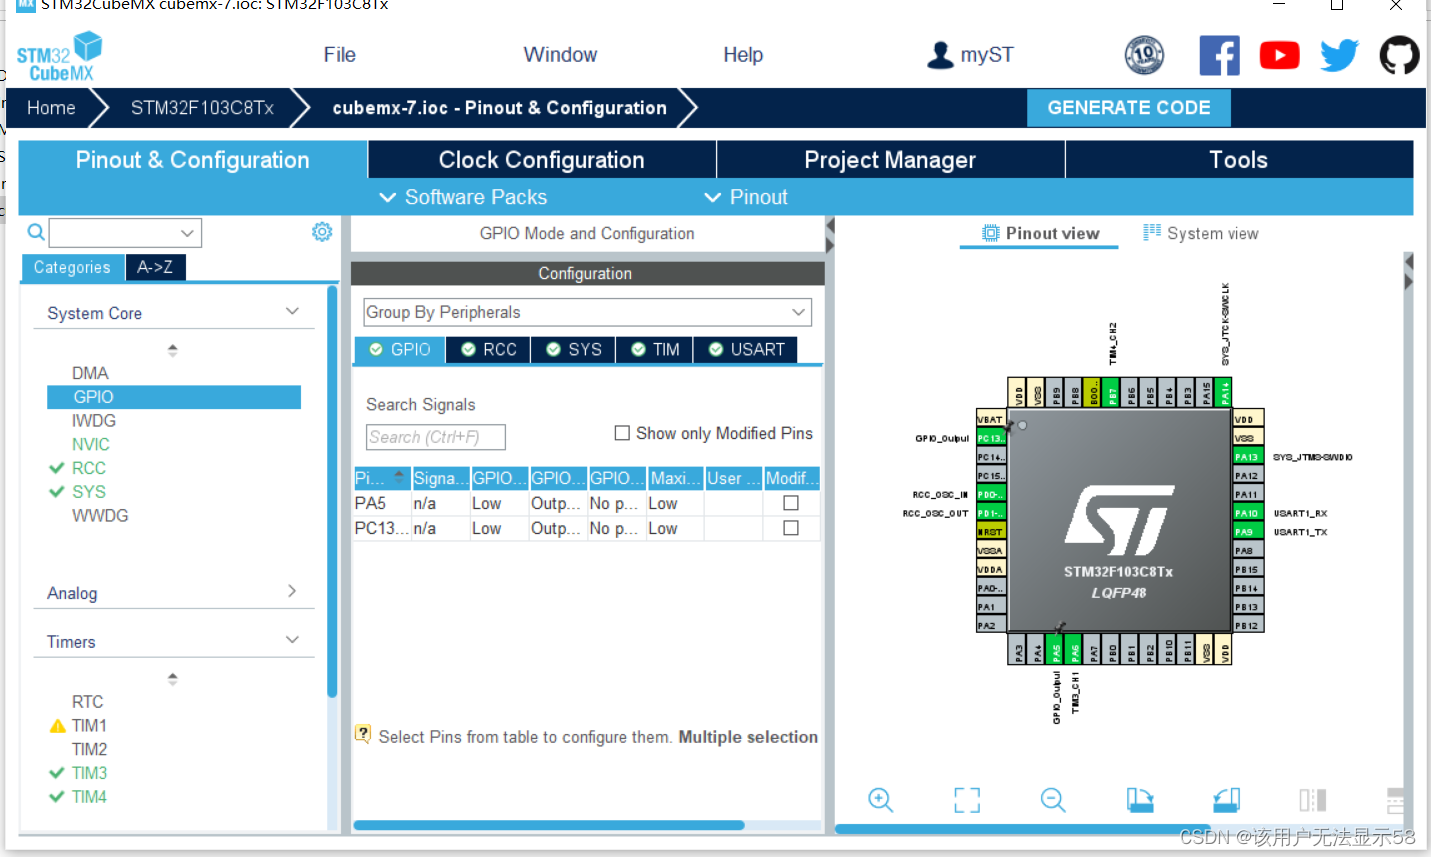Go to Home breadcrumb
Viewport: 1431px width, 857px height.
click(51, 108)
